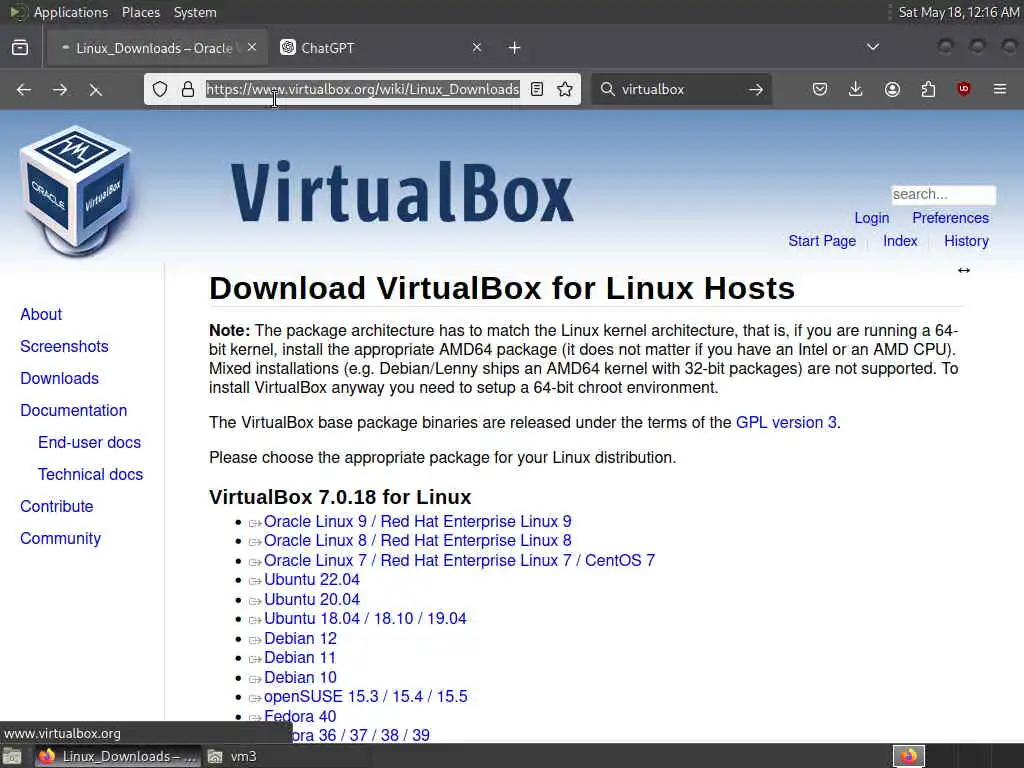
Task: Download the Debian 11 package
Action: click(300, 658)
